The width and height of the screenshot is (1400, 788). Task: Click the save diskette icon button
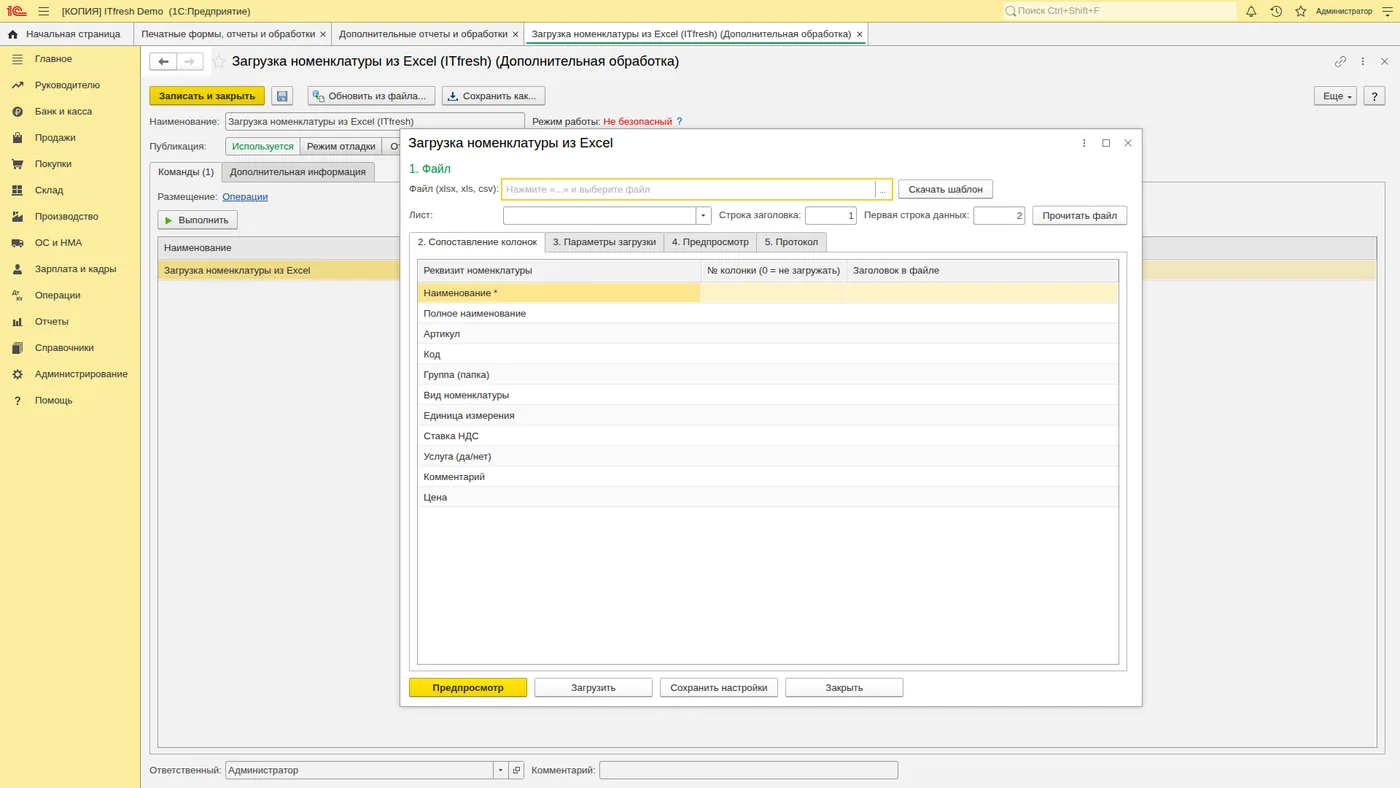pos(282,96)
